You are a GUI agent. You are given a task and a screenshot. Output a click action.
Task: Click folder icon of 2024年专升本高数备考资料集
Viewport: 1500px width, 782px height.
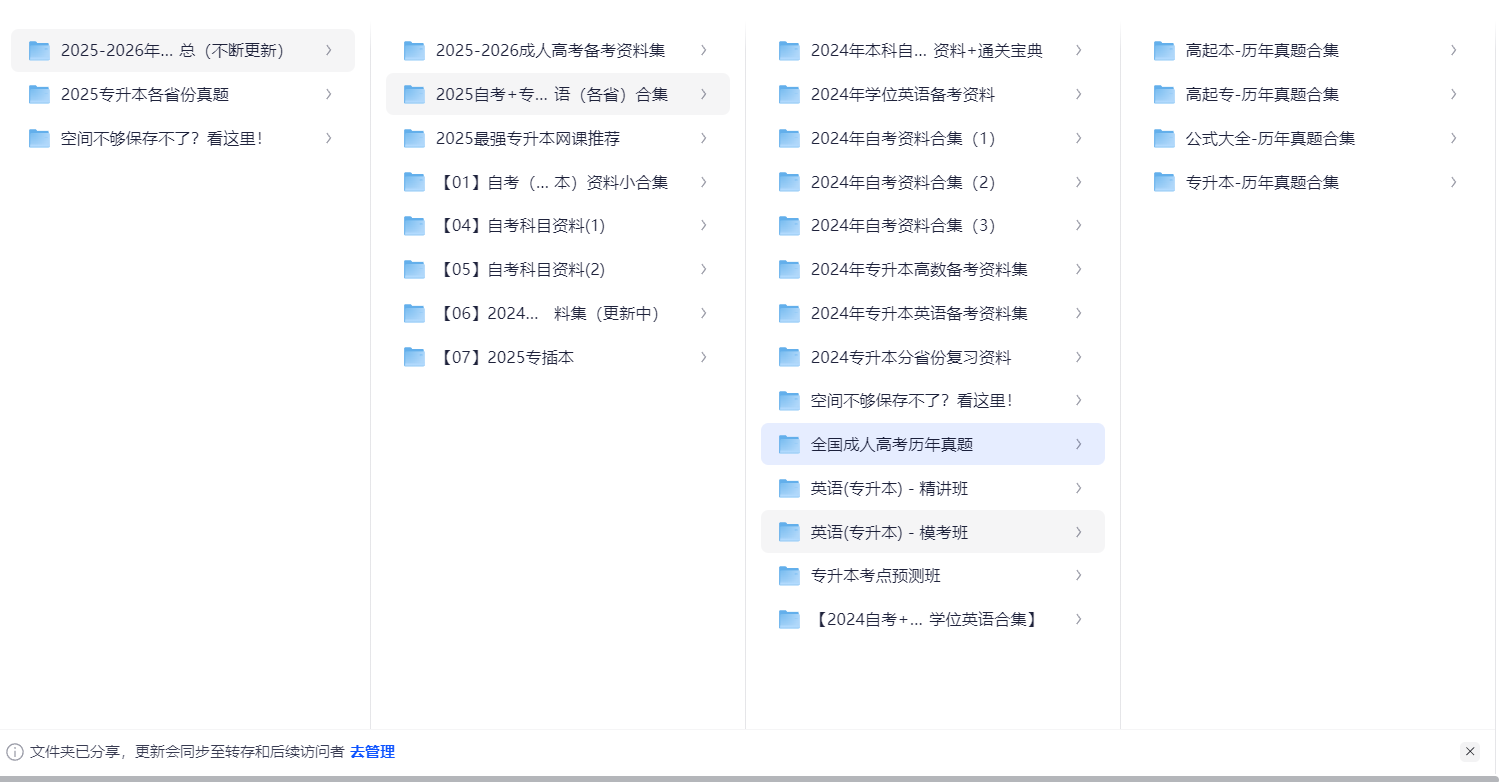click(789, 270)
